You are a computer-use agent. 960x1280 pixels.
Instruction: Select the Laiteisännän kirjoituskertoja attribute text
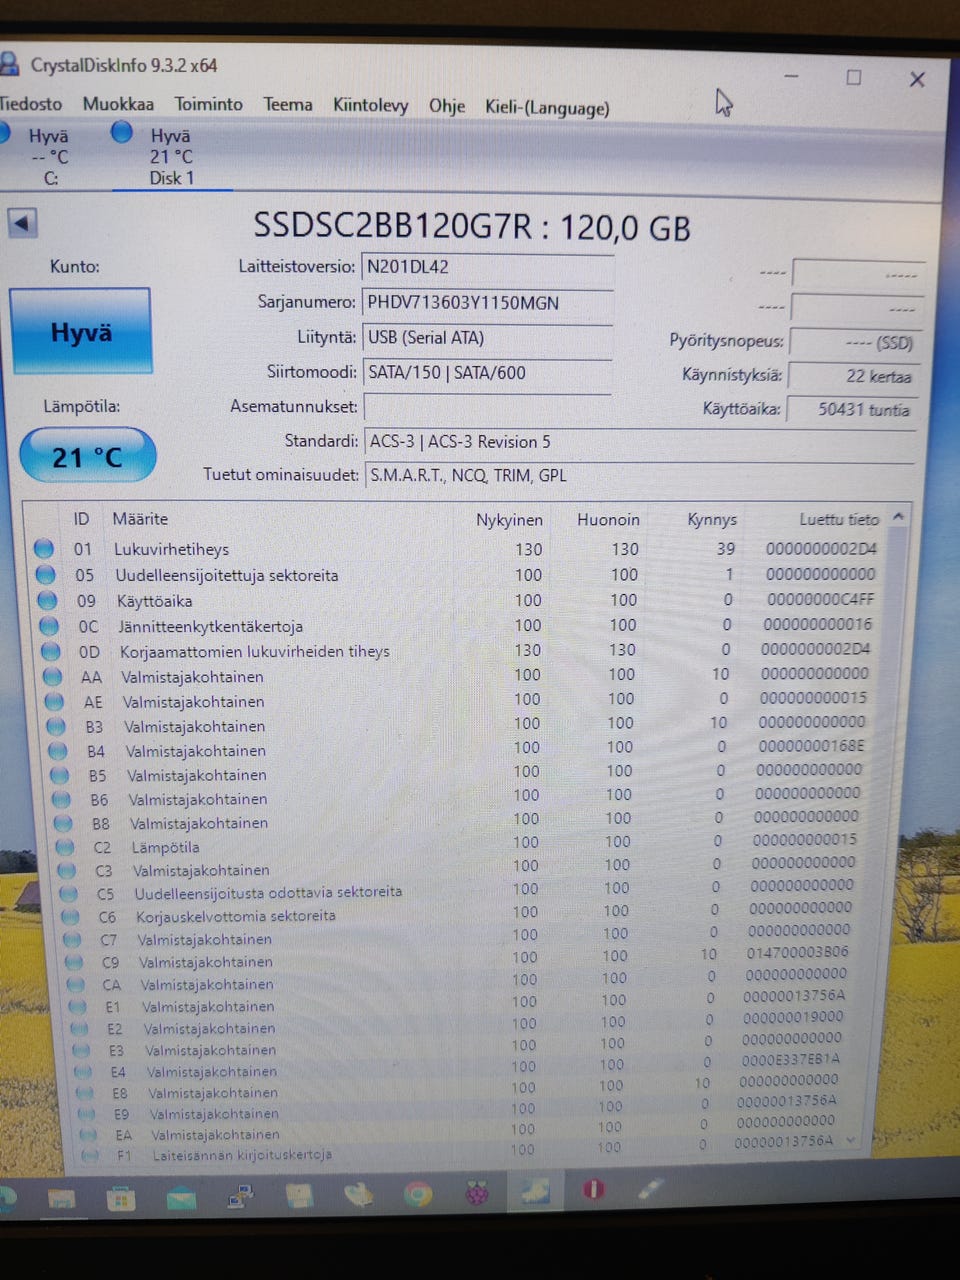[242, 1155]
